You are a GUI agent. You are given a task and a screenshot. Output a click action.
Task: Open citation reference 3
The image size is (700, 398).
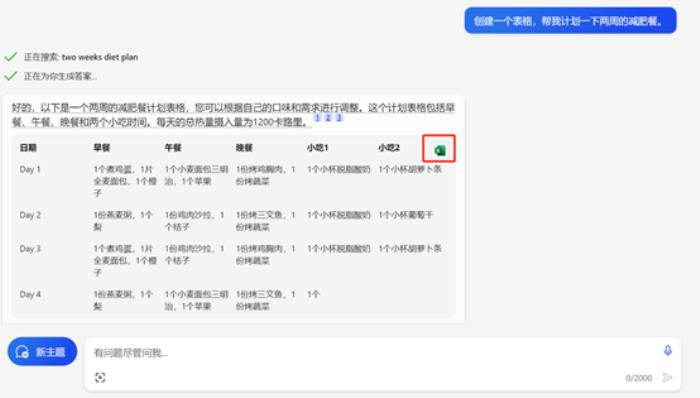click(339, 118)
